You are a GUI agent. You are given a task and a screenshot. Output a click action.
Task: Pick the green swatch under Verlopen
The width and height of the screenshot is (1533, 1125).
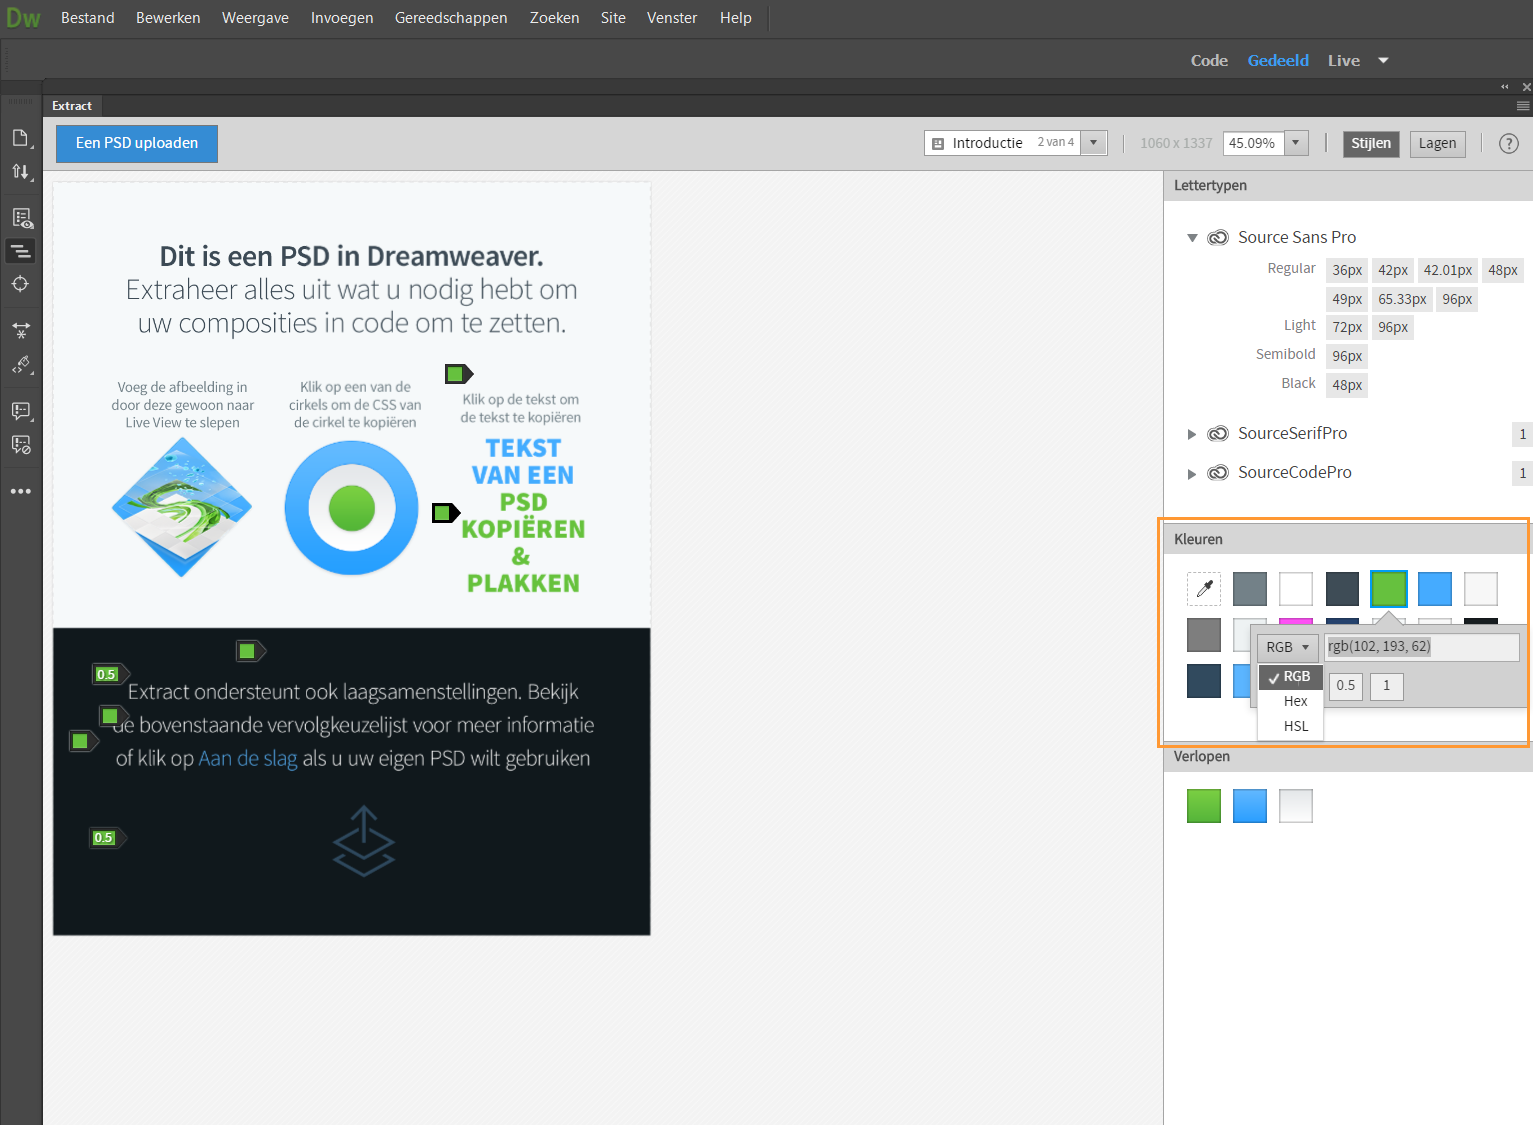click(x=1203, y=805)
